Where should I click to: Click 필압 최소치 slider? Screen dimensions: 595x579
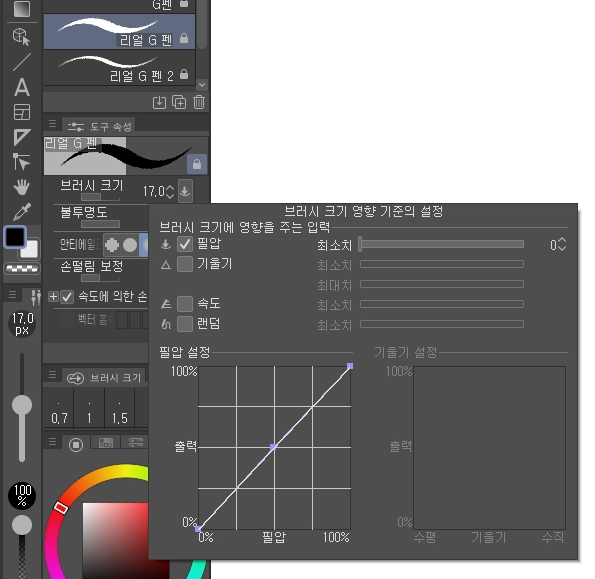(442, 244)
